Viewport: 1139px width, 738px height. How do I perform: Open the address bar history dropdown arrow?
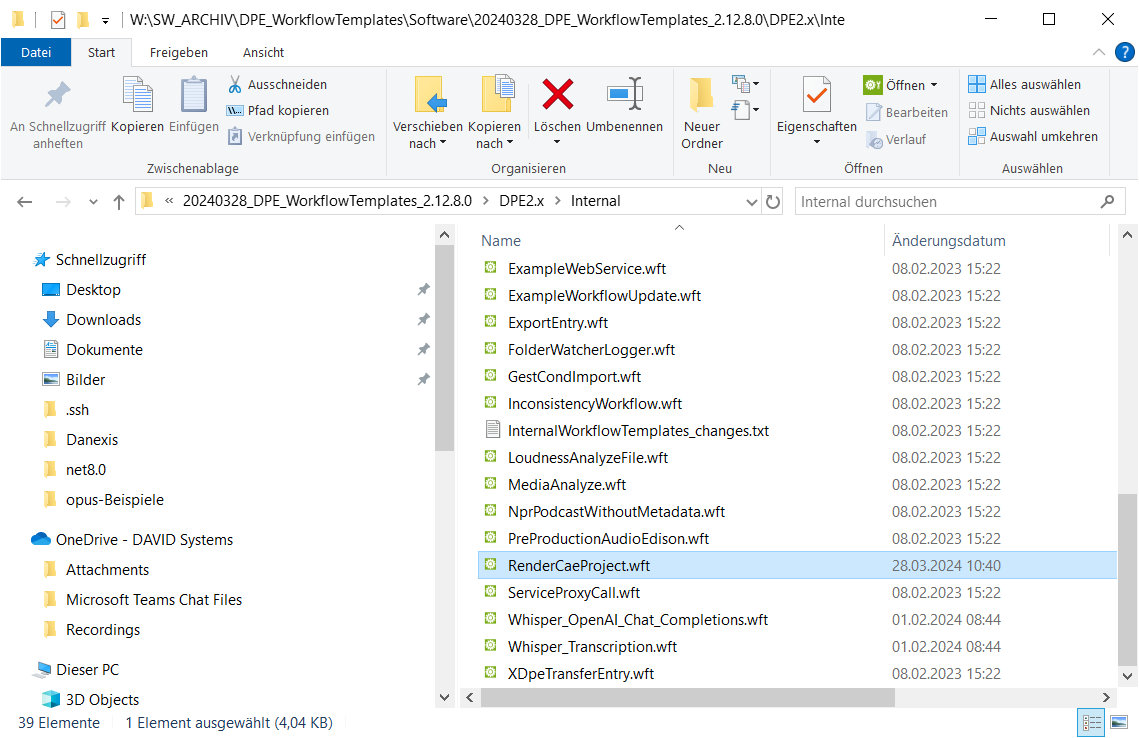point(752,202)
